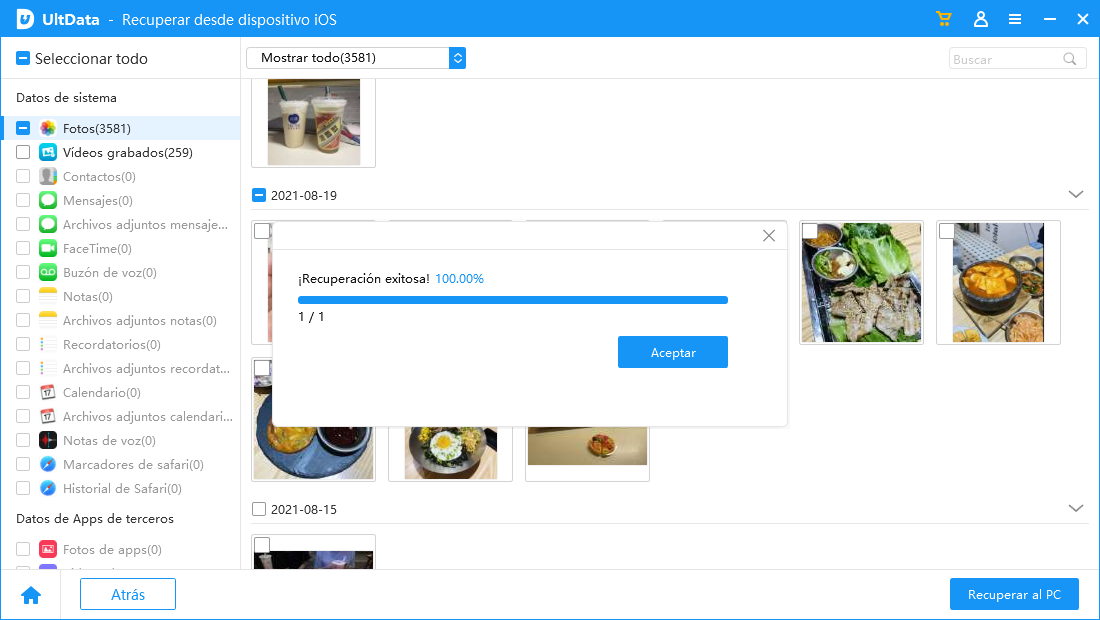The width and height of the screenshot is (1100, 620).
Task: Select the Fotos category icon
Action: point(48,129)
